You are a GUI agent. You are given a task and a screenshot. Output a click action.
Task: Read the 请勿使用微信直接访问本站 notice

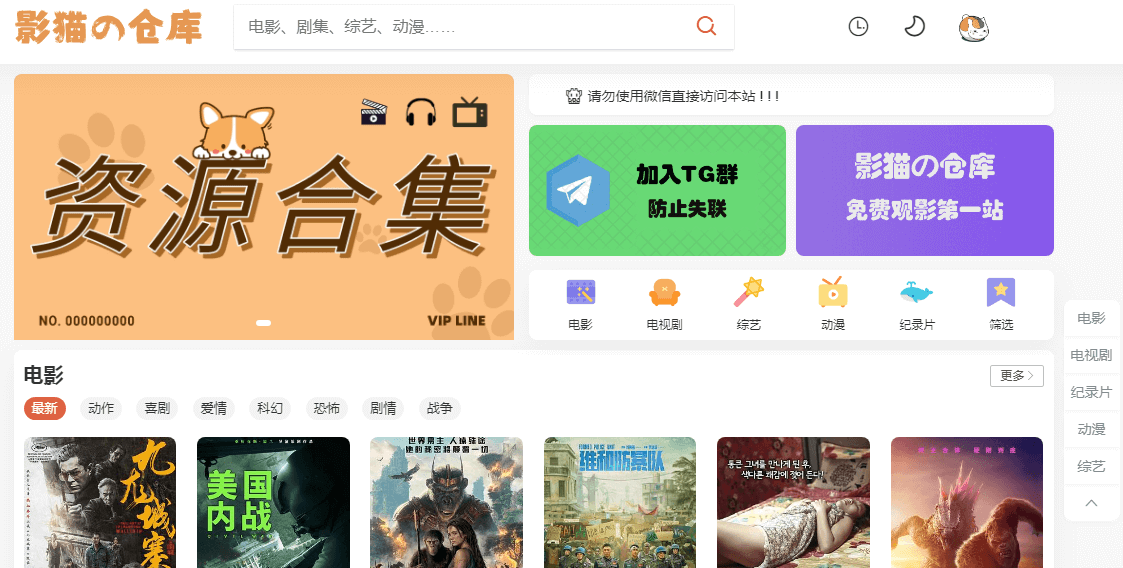coord(683,96)
